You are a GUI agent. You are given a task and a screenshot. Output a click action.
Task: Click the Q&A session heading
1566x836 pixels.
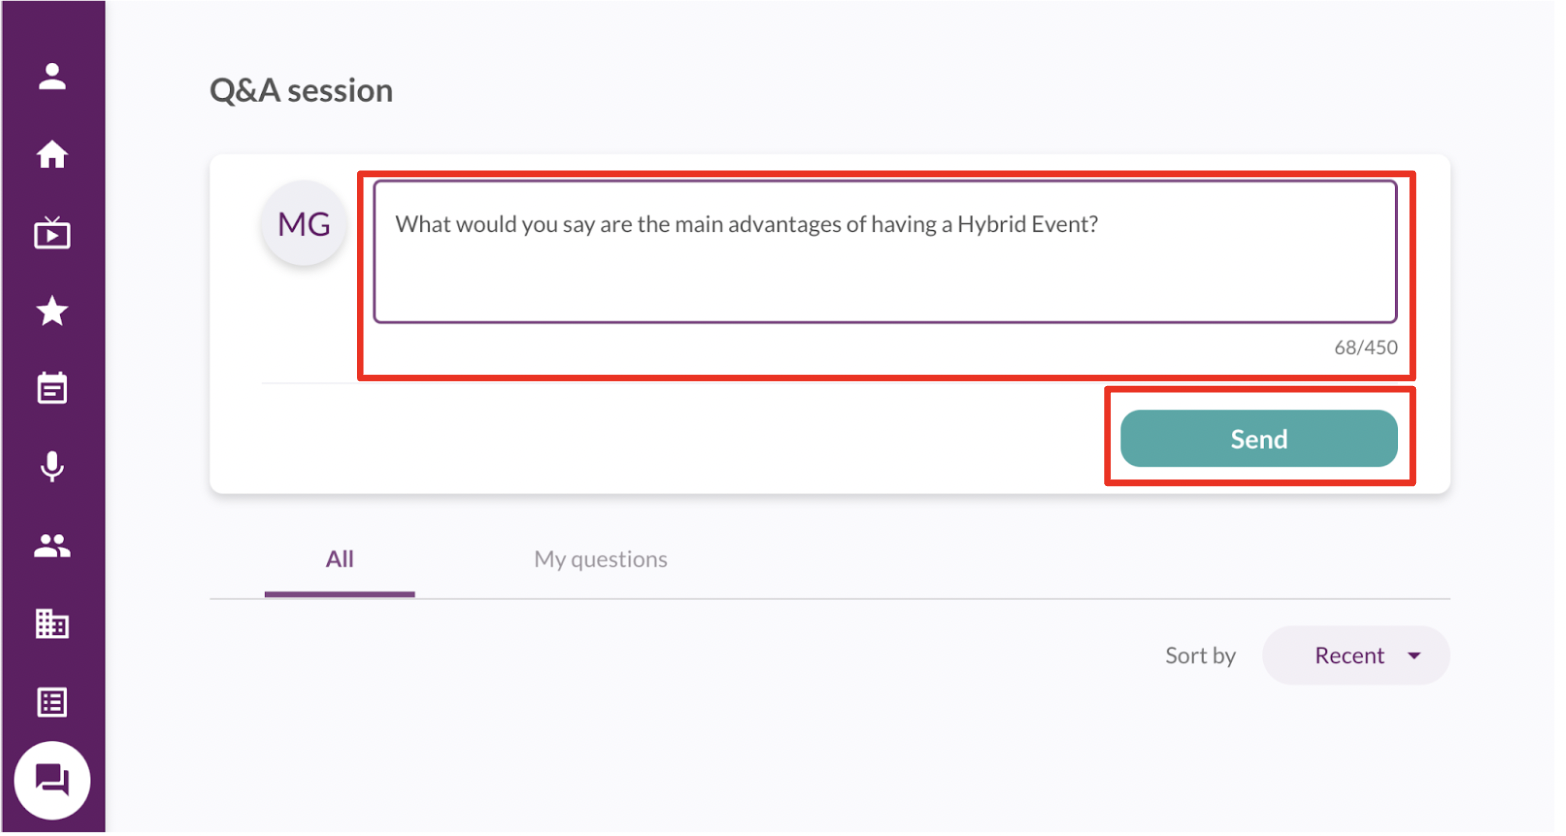(x=301, y=91)
